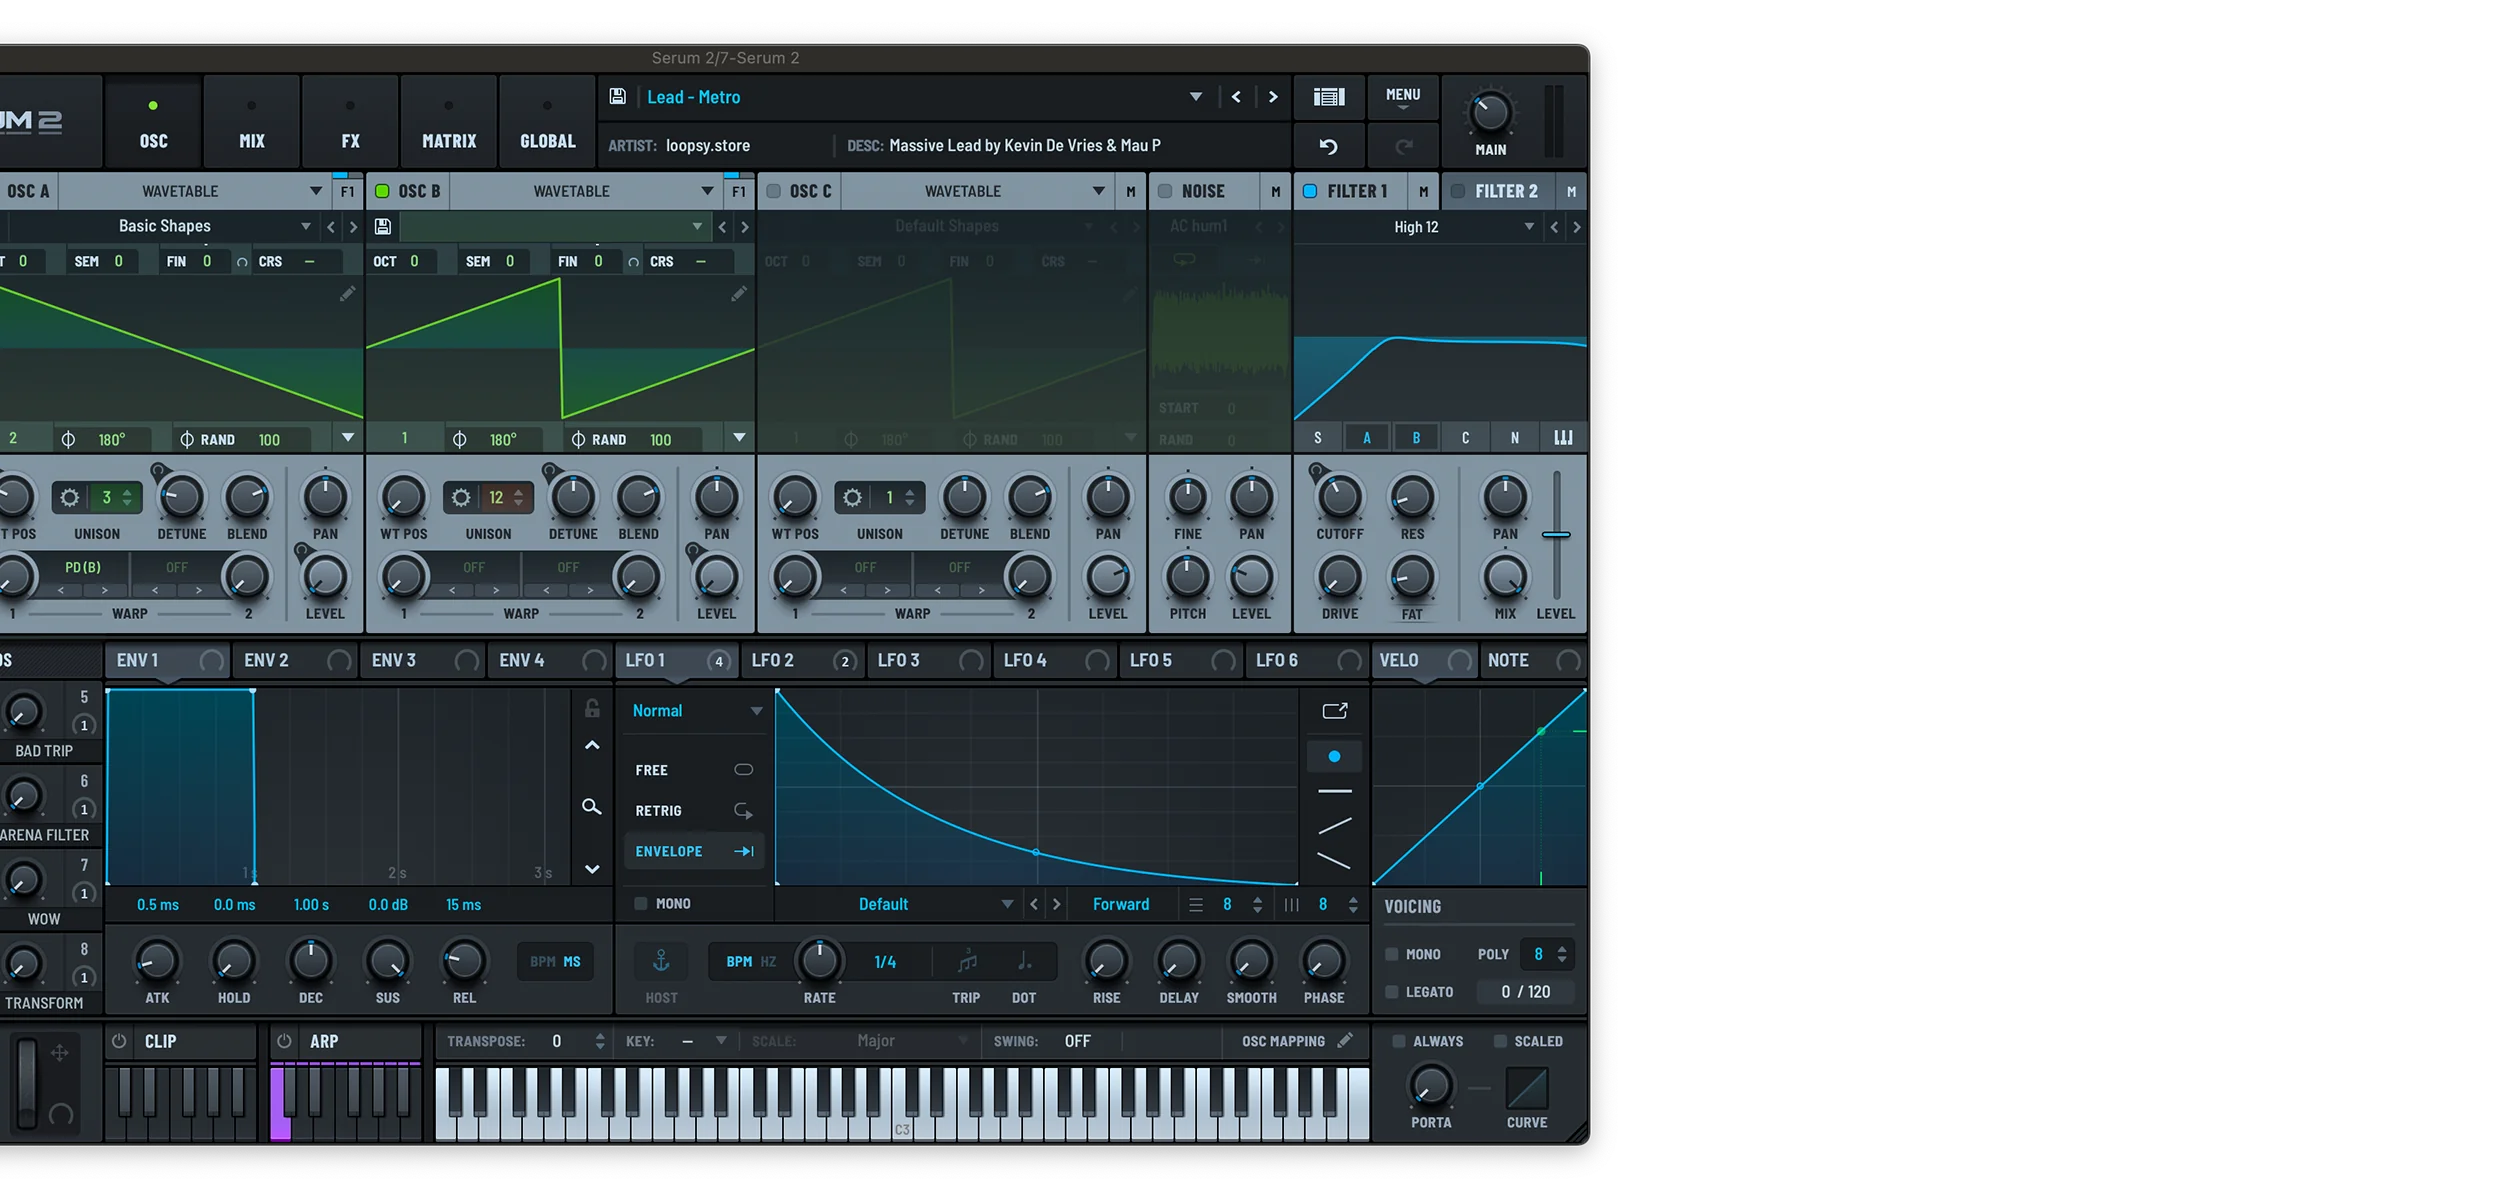2500x1200 pixels.
Task: Toggle FILTER 1 on/off
Action: pyautogui.click(x=1310, y=191)
